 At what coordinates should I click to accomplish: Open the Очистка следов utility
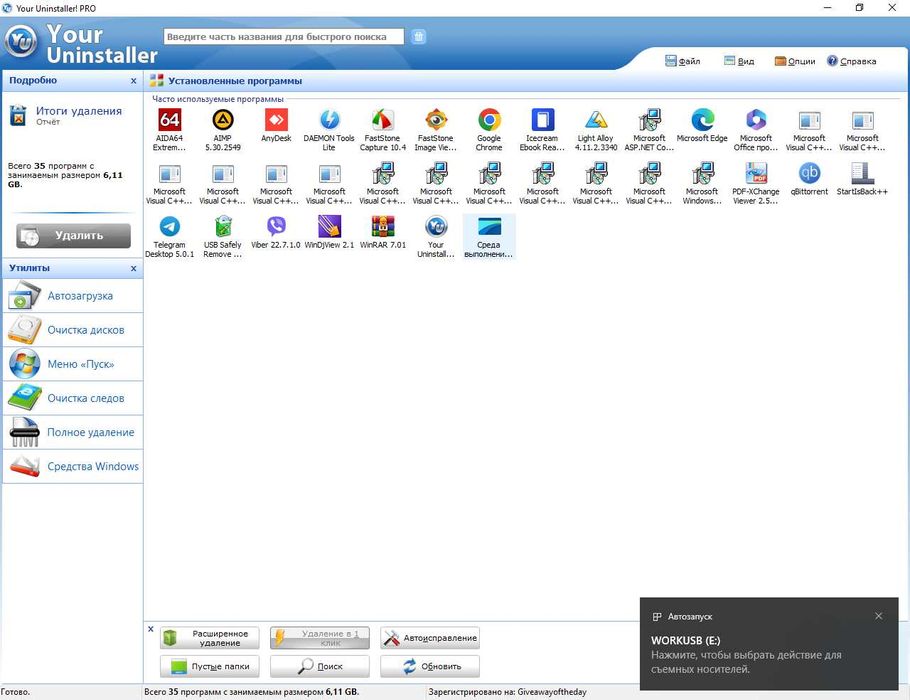coord(73,398)
